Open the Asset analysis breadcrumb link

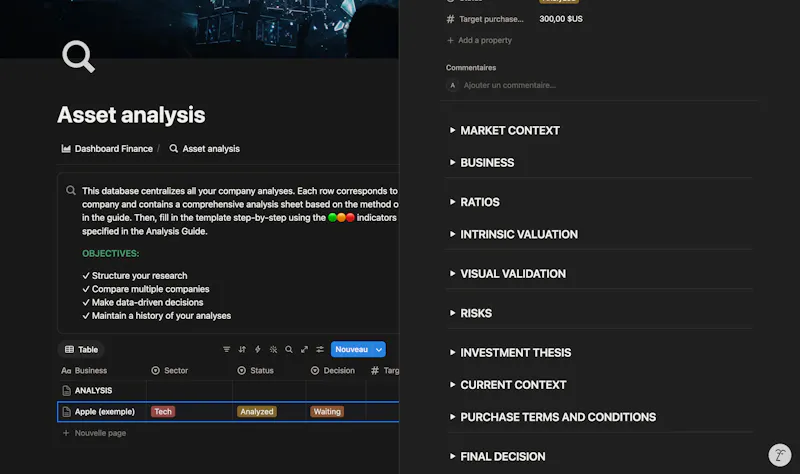tap(205, 148)
